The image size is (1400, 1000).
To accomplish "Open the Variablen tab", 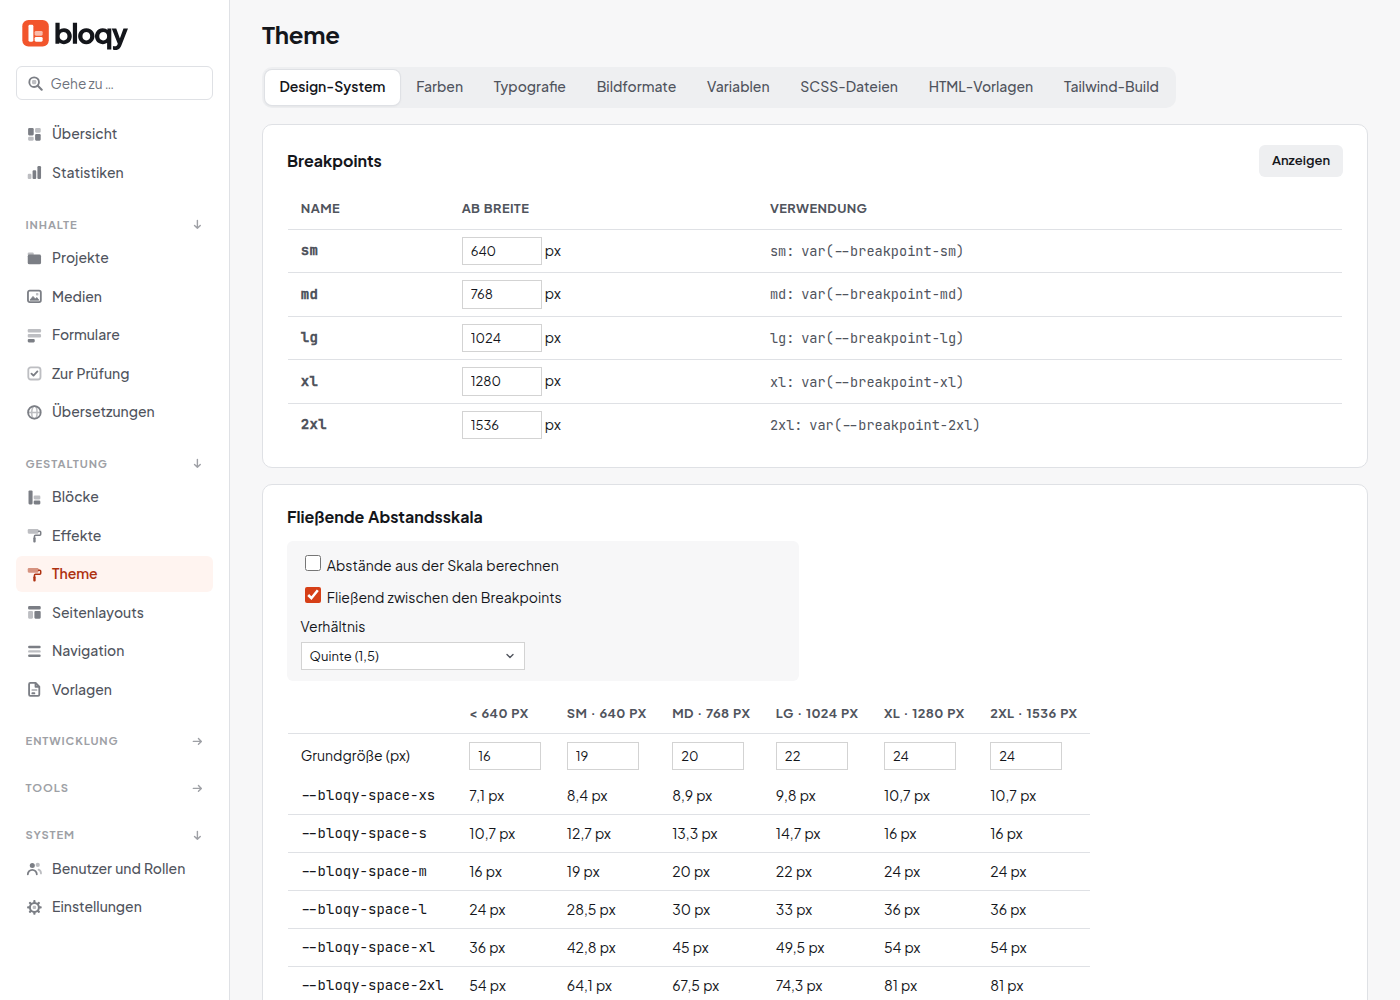I will click(x=738, y=87).
